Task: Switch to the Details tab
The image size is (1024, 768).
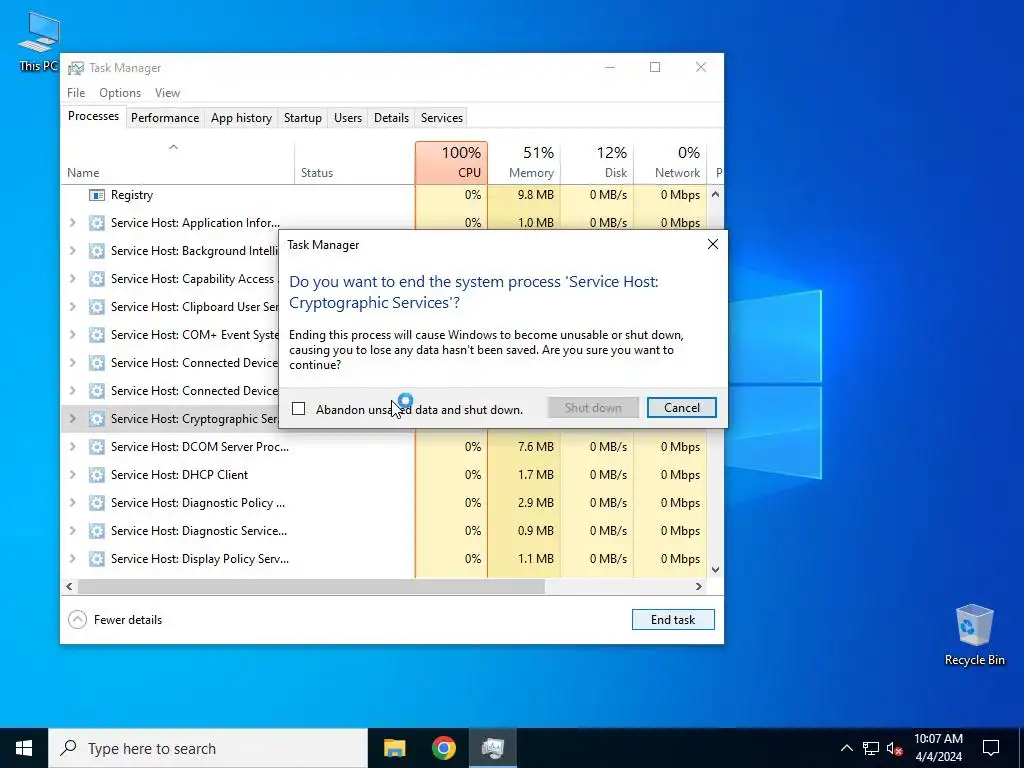Action: (391, 118)
